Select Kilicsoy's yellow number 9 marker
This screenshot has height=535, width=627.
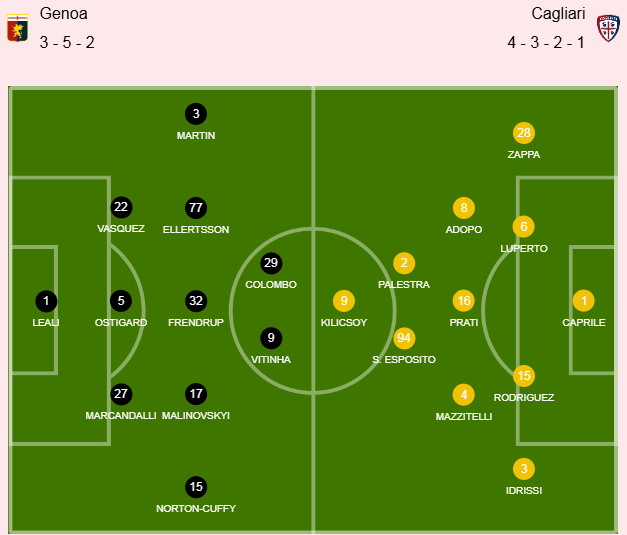tap(344, 301)
